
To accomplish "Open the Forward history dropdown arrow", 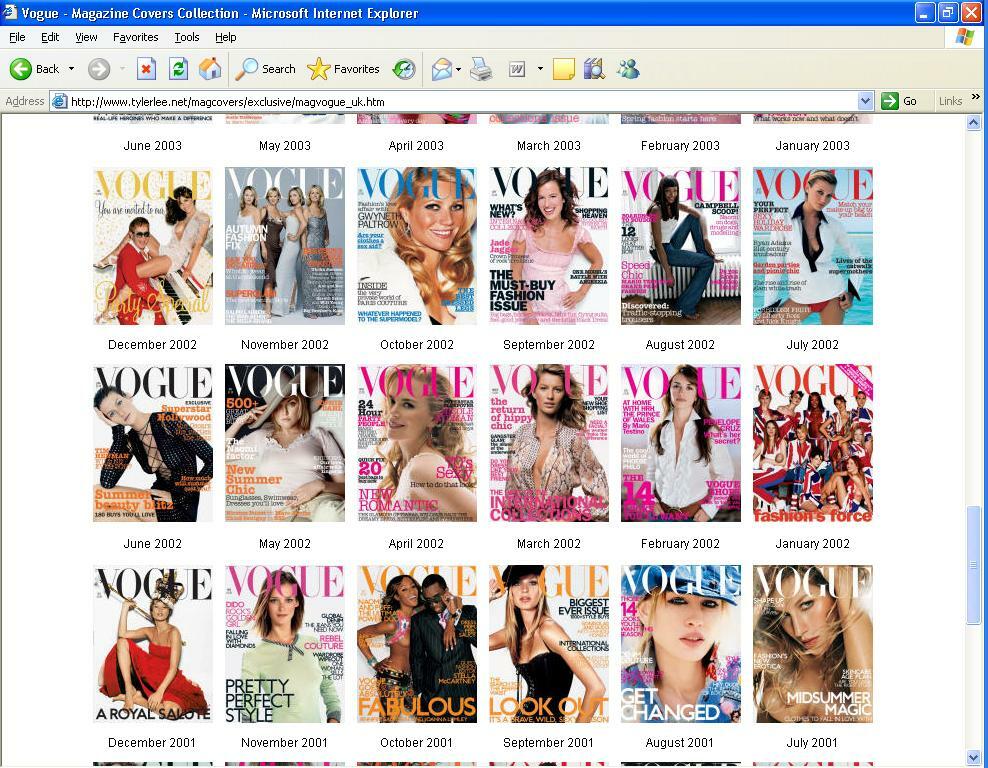I will tap(122, 69).
